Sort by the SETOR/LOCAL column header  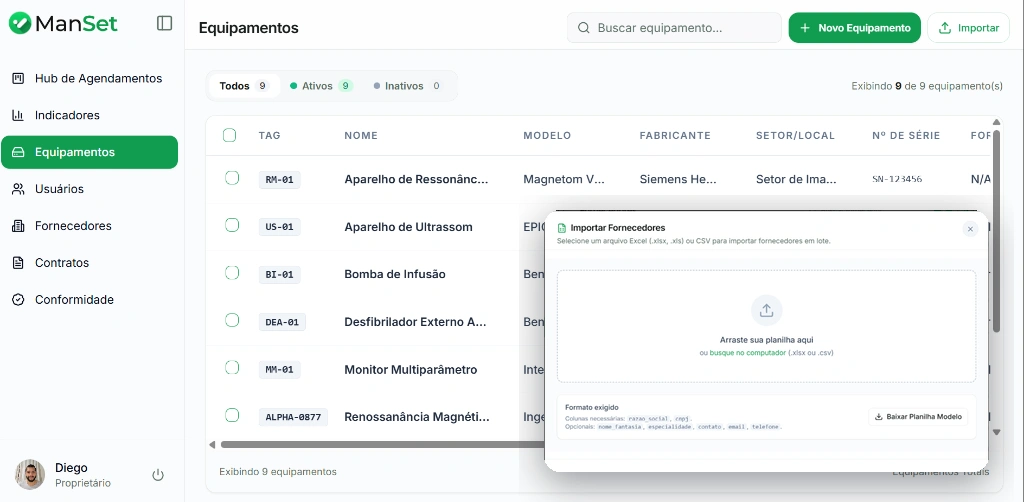[x=795, y=136]
